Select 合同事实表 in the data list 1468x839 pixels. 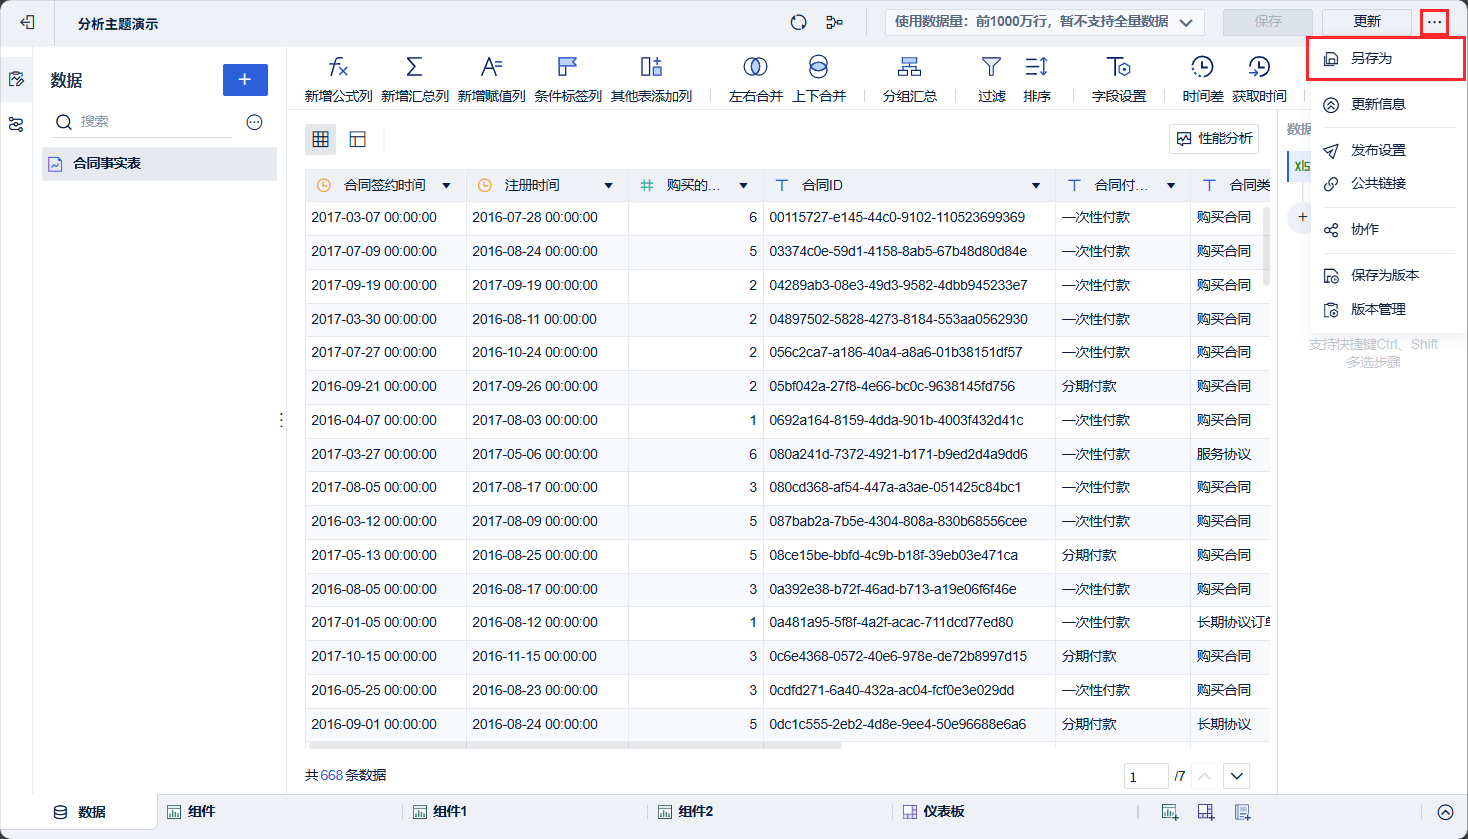tap(160, 164)
